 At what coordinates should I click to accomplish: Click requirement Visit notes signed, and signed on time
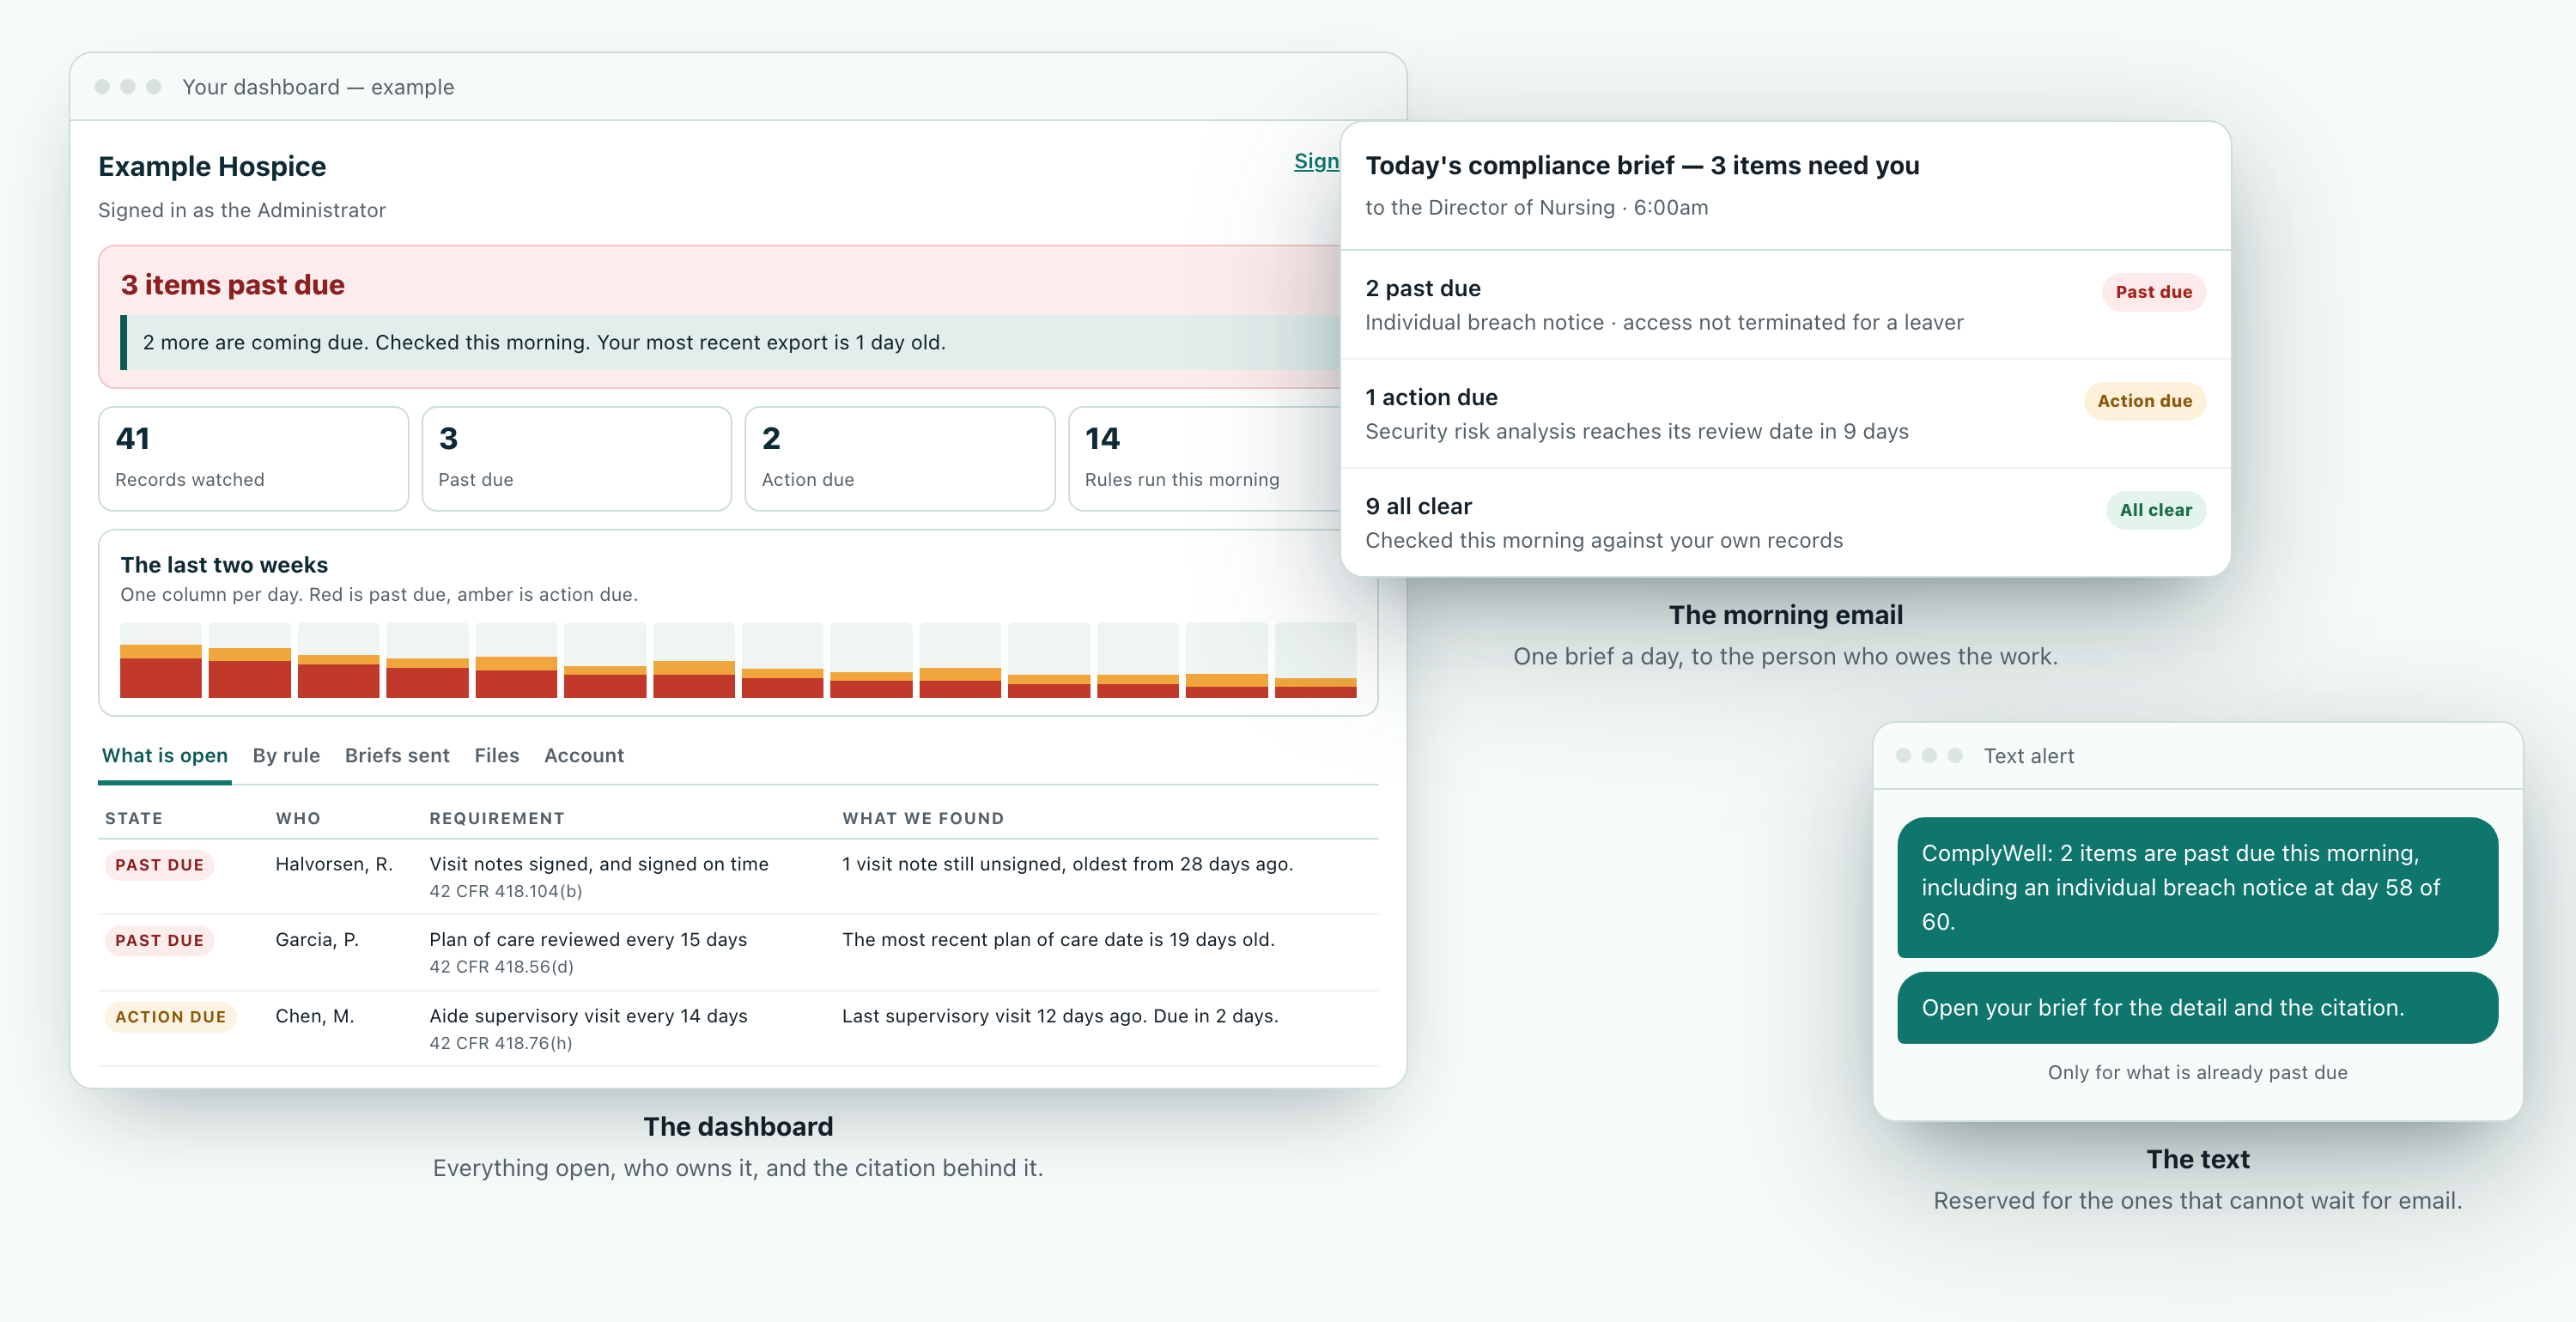tap(599, 864)
